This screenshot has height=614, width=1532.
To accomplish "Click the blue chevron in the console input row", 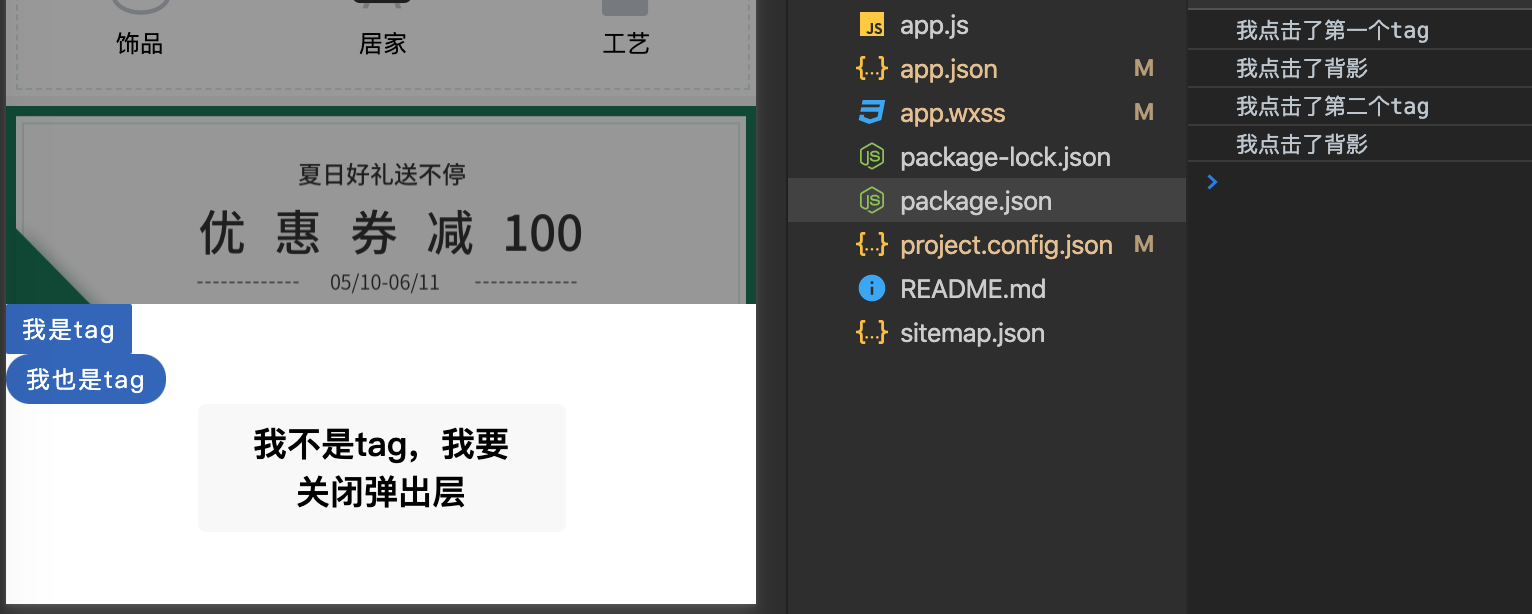I will click(1211, 182).
